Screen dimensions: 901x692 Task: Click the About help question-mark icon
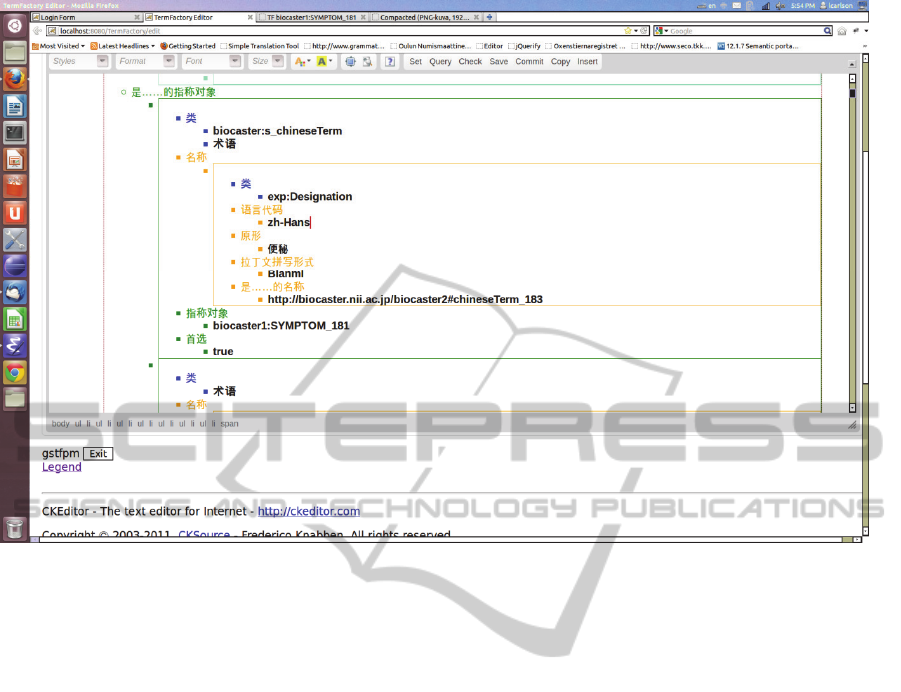pos(388,62)
